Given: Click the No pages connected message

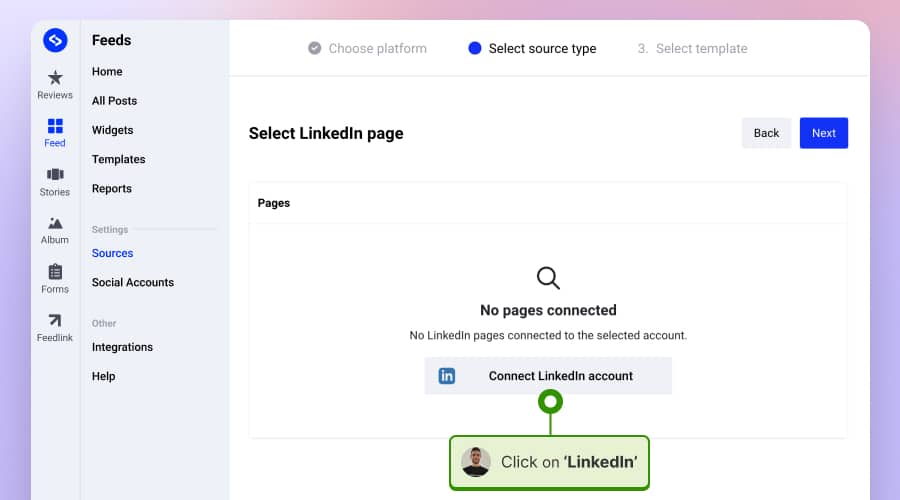Looking at the screenshot, I should click(x=548, y=311).
